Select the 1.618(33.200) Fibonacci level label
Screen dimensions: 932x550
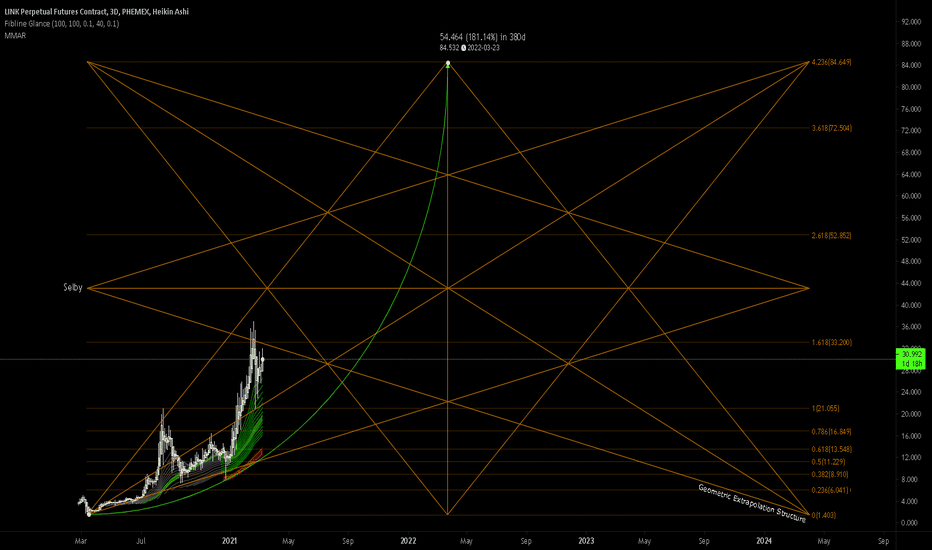pos(832,342)
